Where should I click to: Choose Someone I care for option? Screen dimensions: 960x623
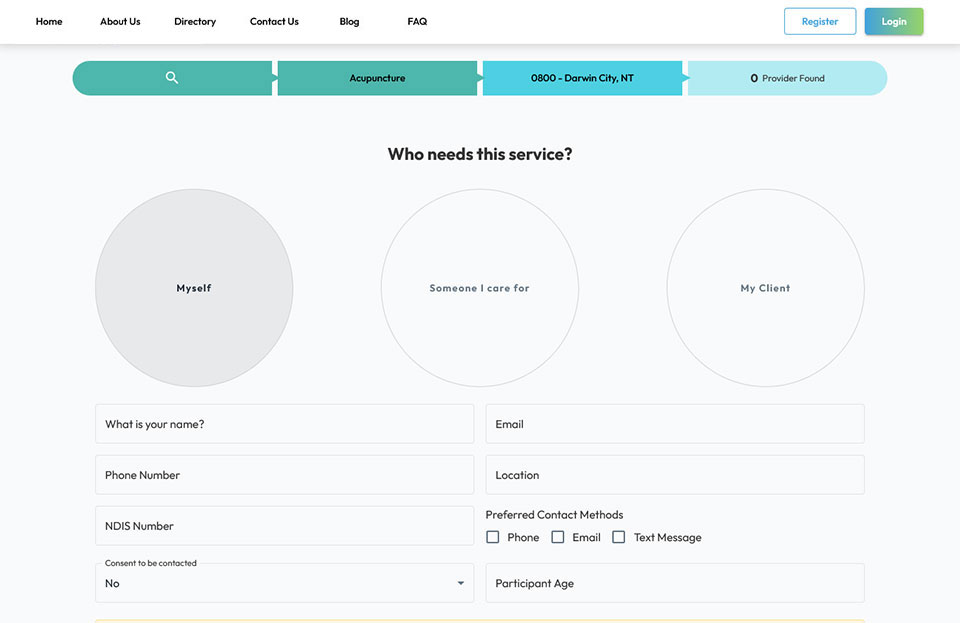click(480, 288)
